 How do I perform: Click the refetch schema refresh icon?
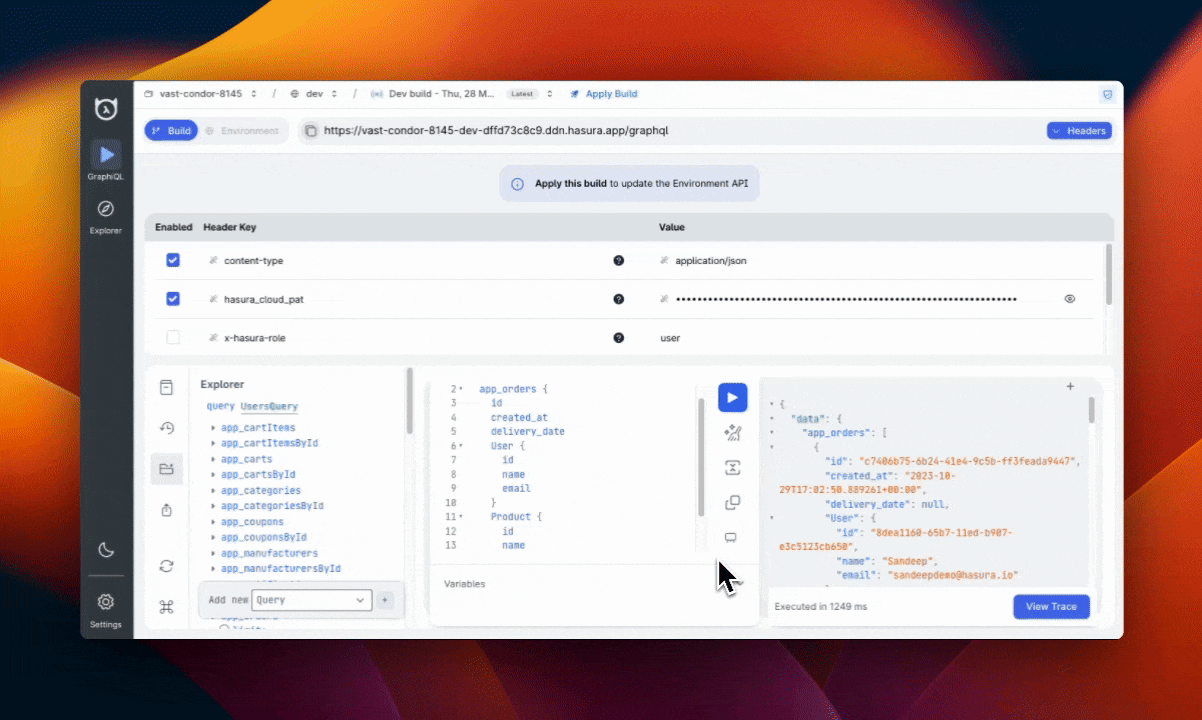click(167, 566)
